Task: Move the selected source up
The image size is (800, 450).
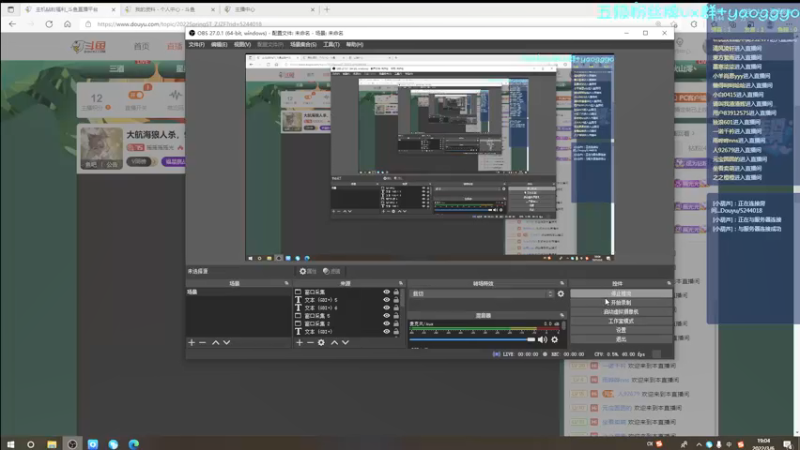Action: coord(334,342)
